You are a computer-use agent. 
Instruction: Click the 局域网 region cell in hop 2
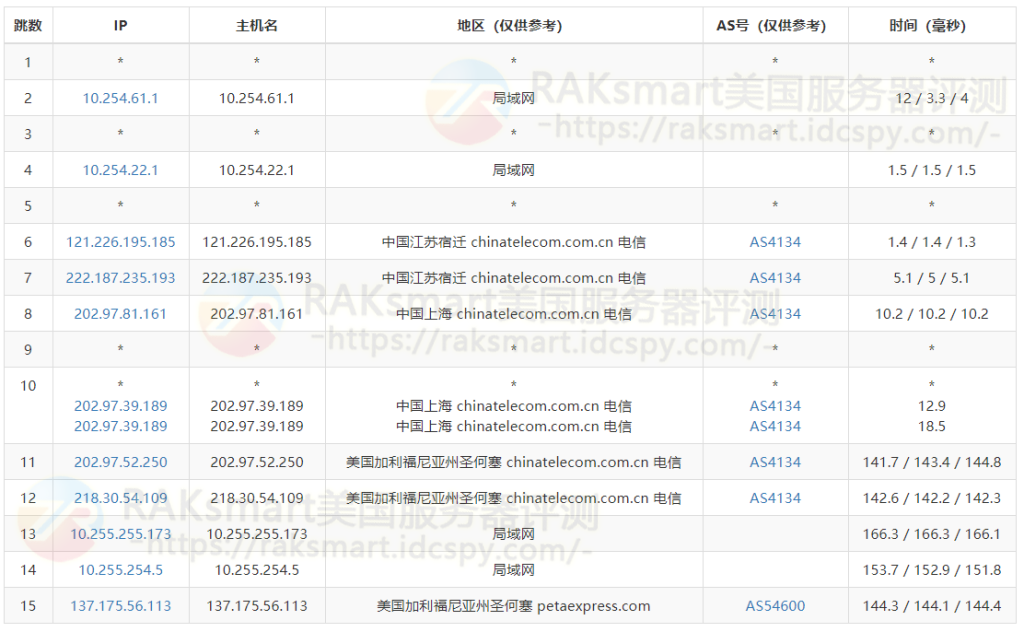click(x=513, y=98)
